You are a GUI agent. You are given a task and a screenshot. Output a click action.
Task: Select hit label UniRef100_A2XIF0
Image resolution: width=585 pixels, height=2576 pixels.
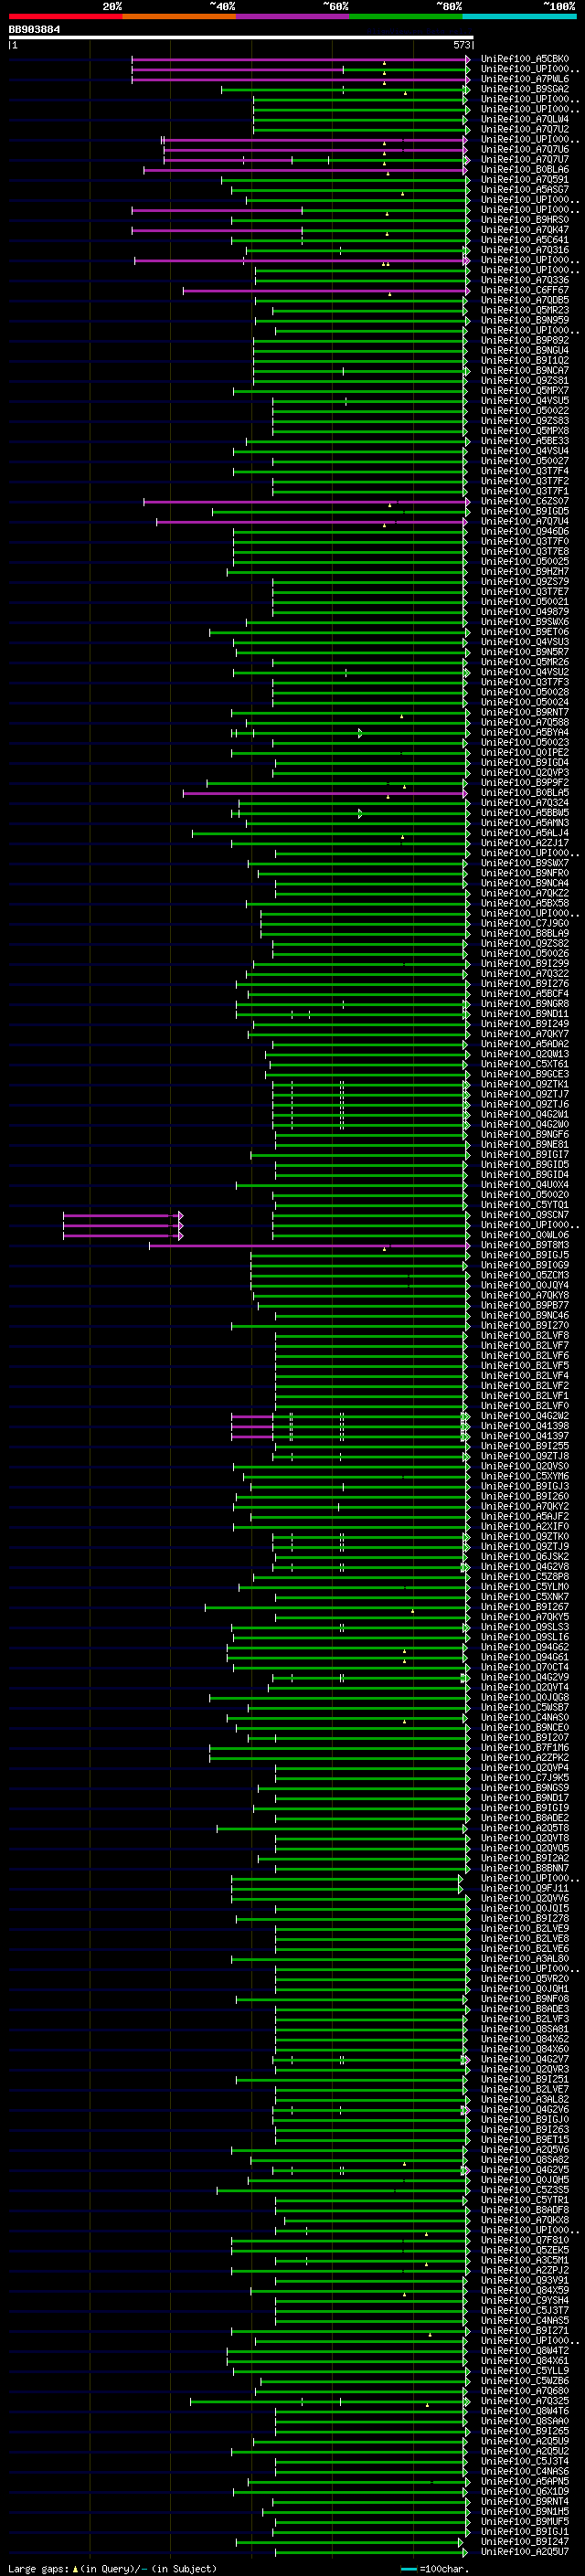(x=524, y=1526)
